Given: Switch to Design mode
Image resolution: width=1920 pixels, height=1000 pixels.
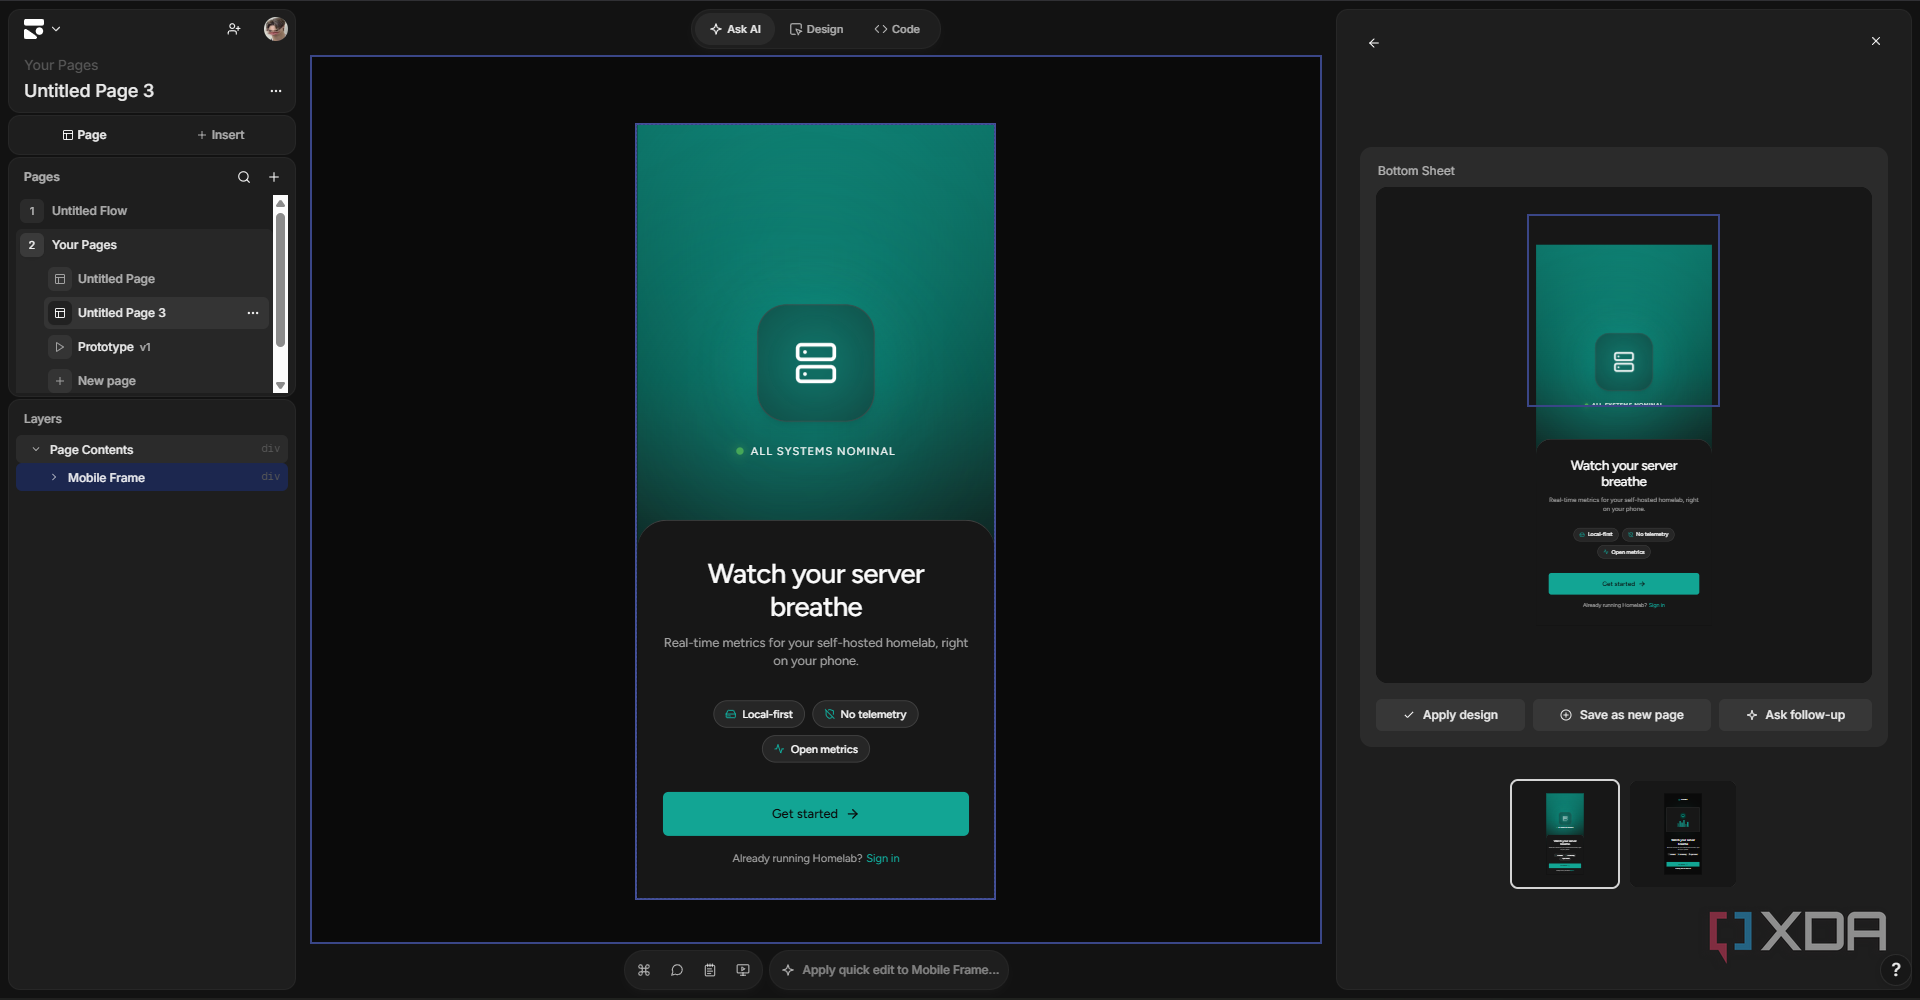Looking at the screenshot, I should tap(816, 29).
